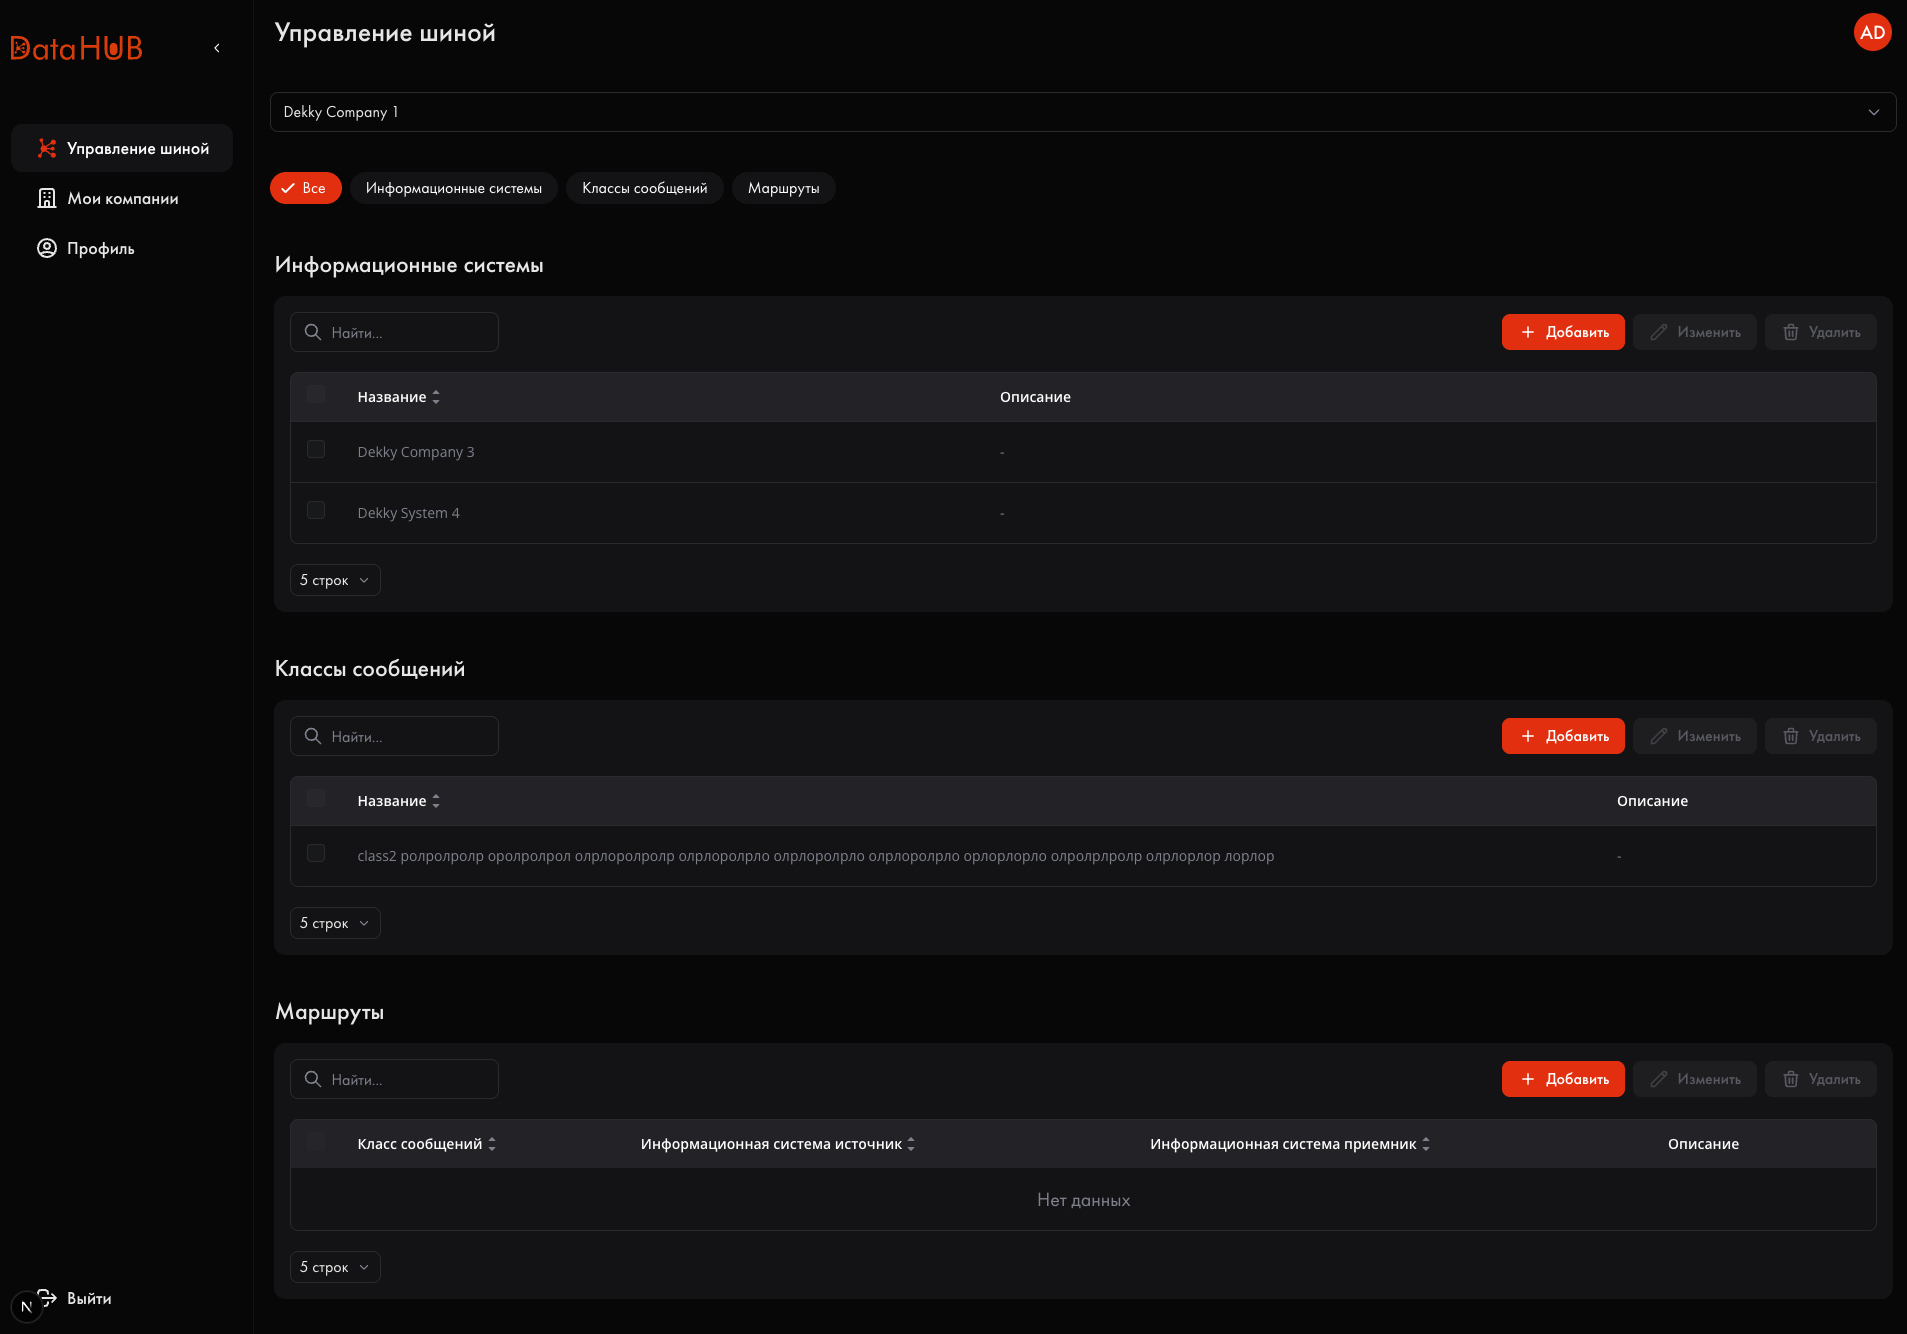
Task: Click Описание header in Routes table
Action: (1703, 1144)
